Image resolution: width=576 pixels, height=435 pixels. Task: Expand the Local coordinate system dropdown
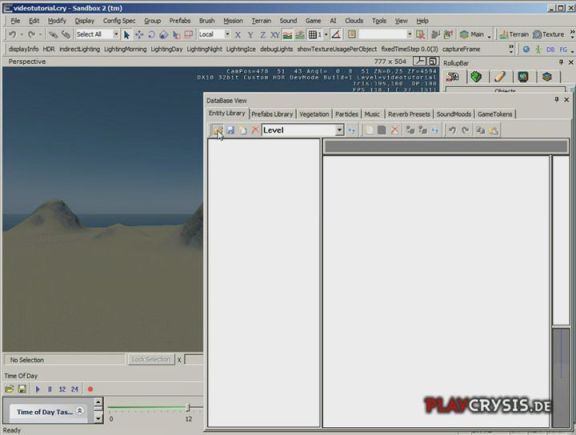(x=227, y=35)
